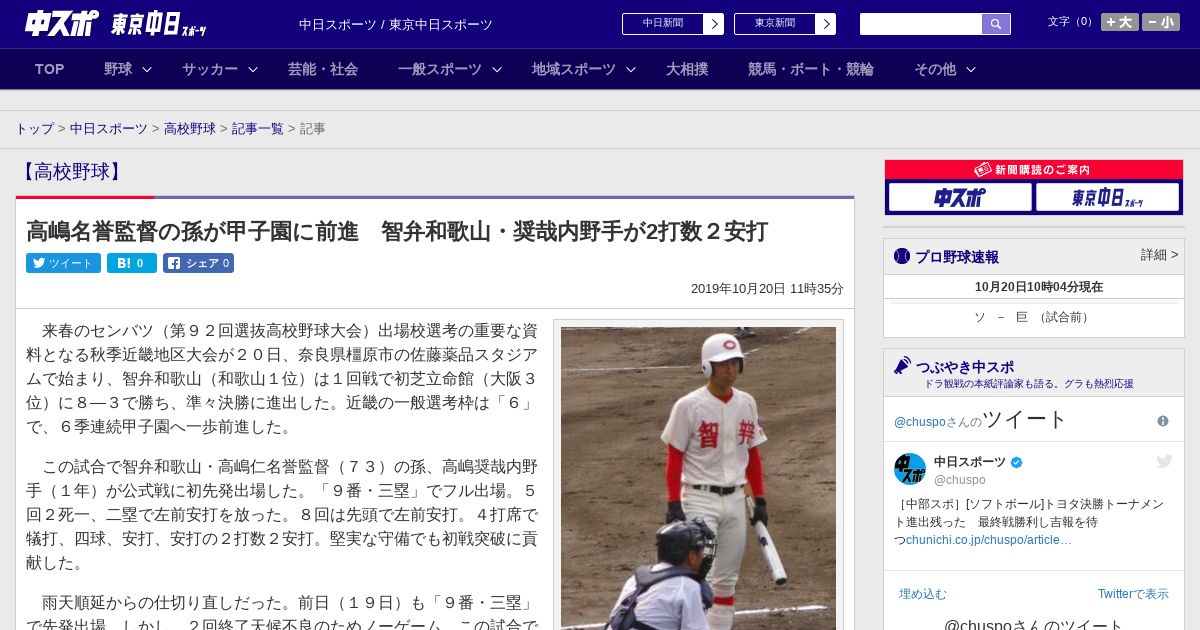The image size is (1200, 630).
Task: Click the 記事一覧 breadcrumb link
Action: (258, 129)
